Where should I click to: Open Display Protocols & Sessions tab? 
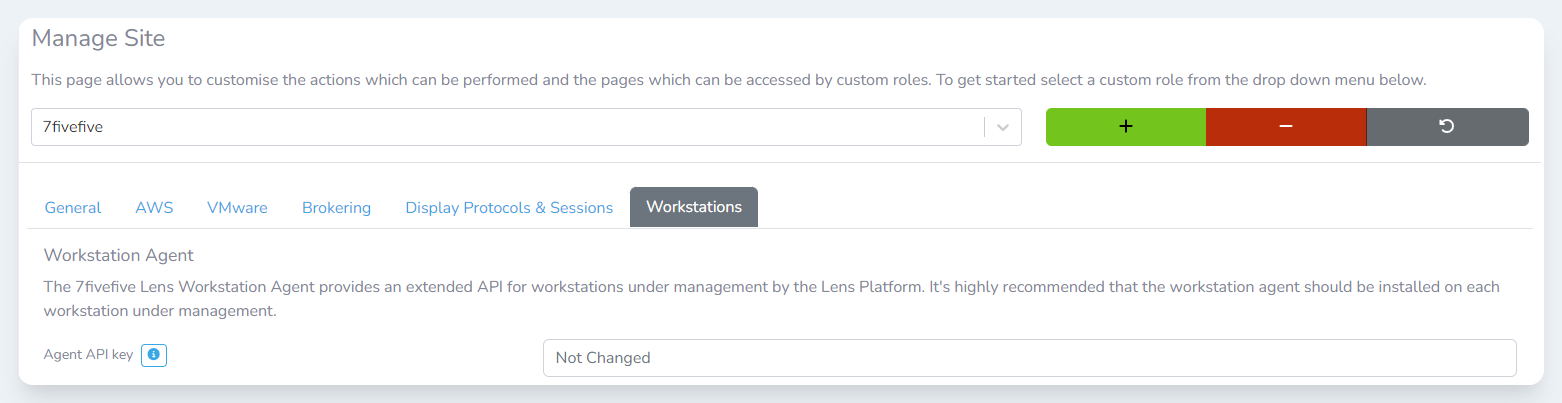(x=509, y=208)
